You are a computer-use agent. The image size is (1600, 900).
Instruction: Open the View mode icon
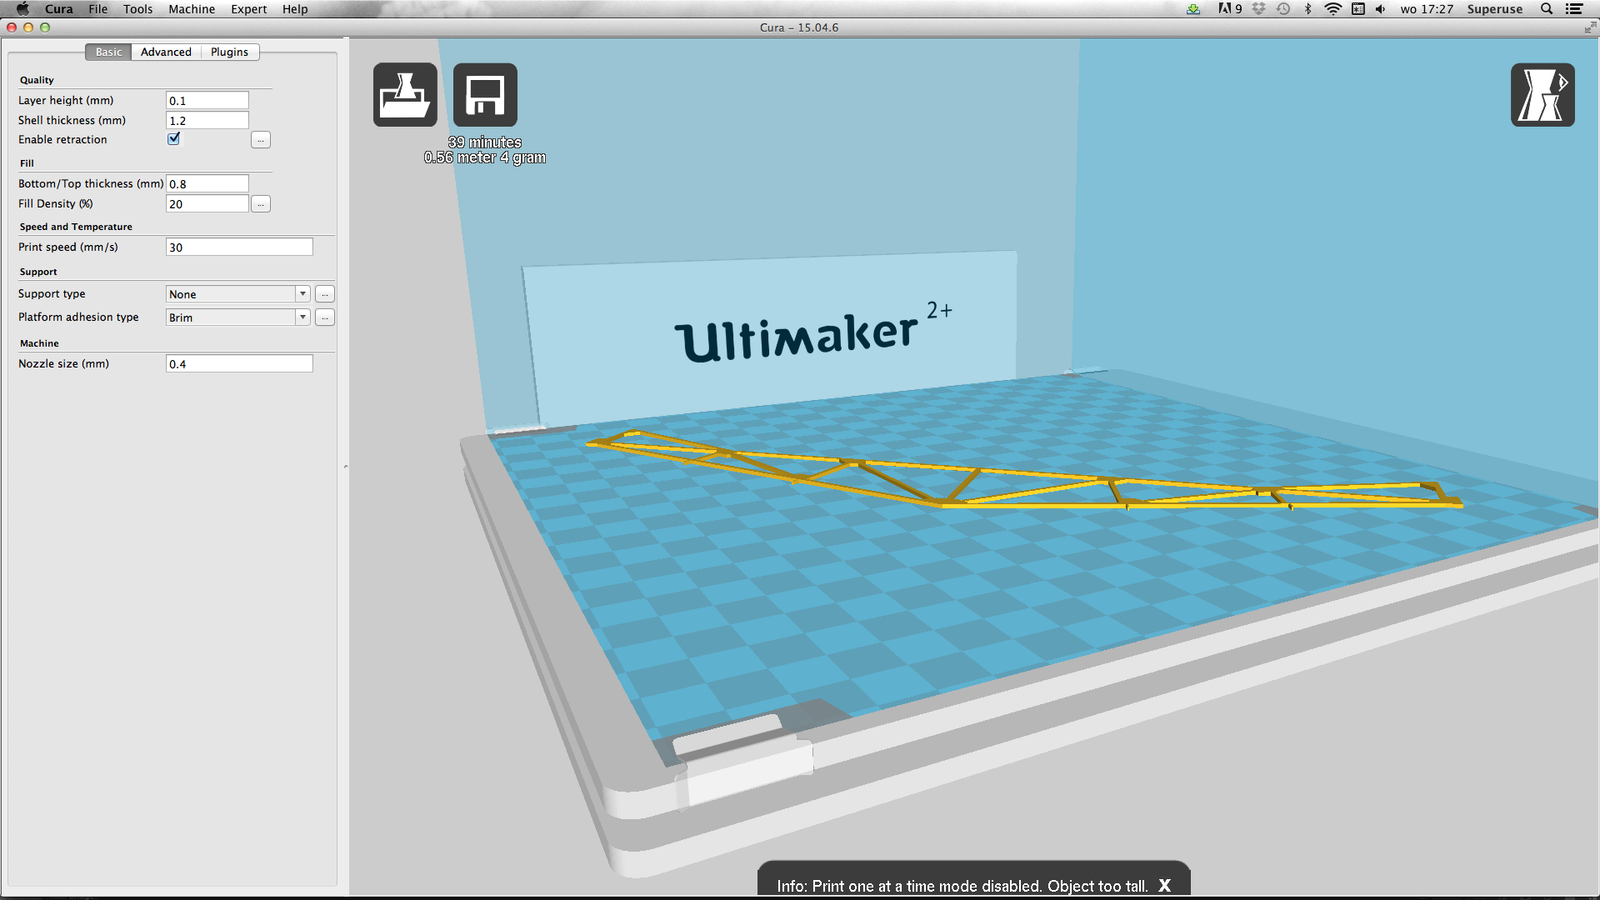pos(1542,95)
